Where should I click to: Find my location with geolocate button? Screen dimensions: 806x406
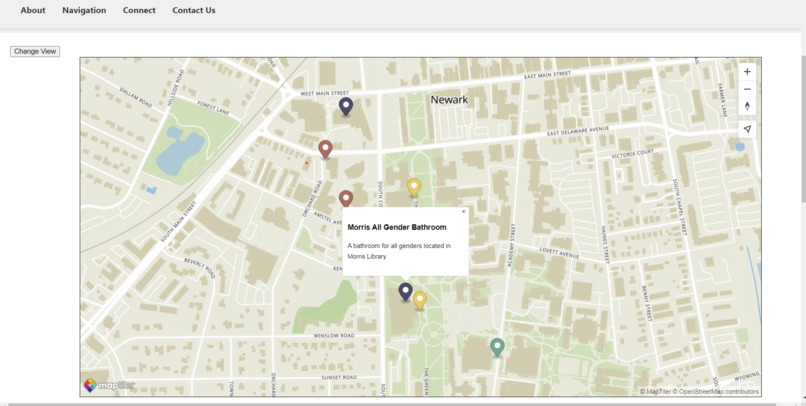pos(747,129)
